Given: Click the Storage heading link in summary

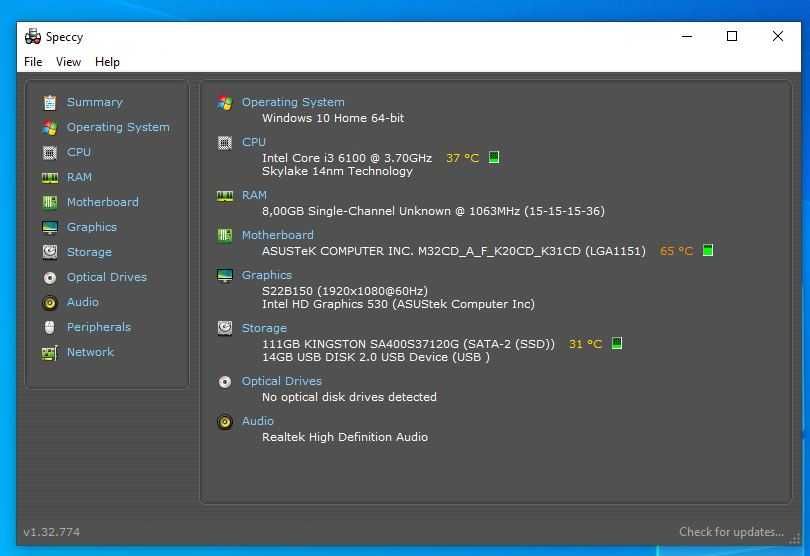Looking at the screenshot, I should point(264,328).
